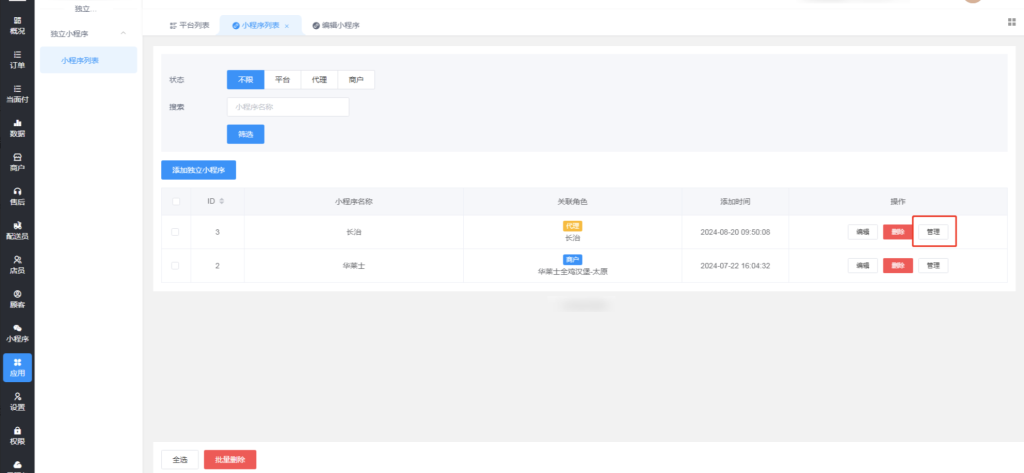Click 管理 button for the 长治 row
Image resolution: width=1024 pixels, height=473 pixels.
(933, 232)
